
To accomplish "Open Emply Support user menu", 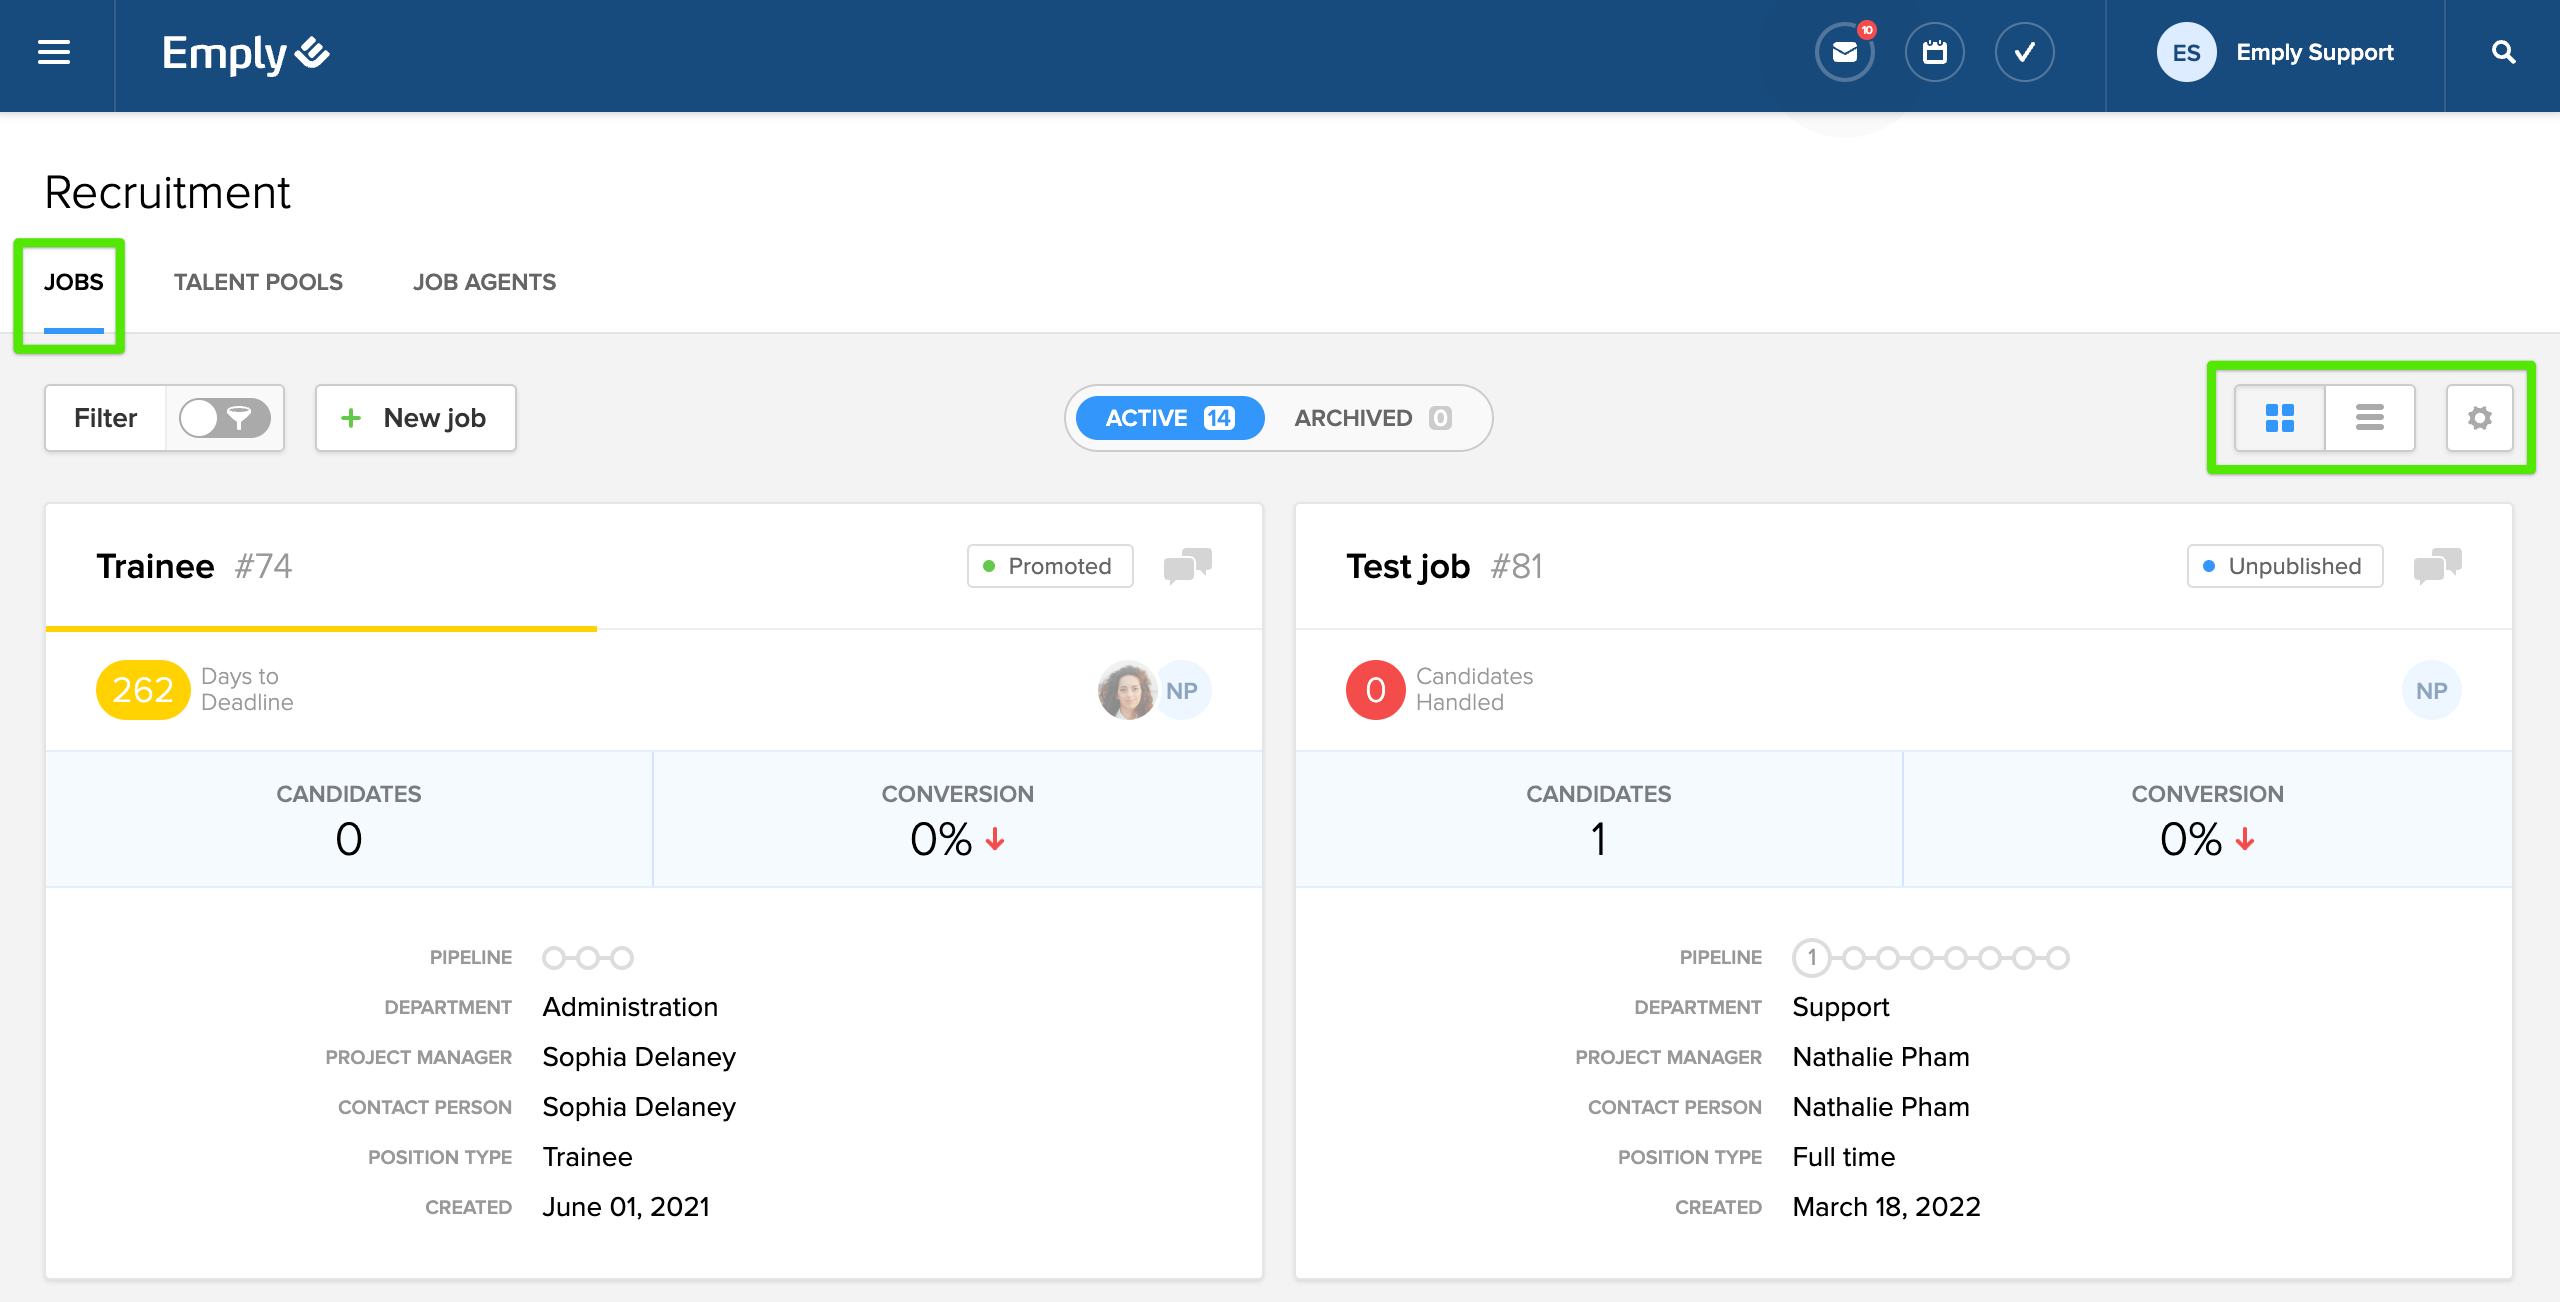I will [2275, 52].
